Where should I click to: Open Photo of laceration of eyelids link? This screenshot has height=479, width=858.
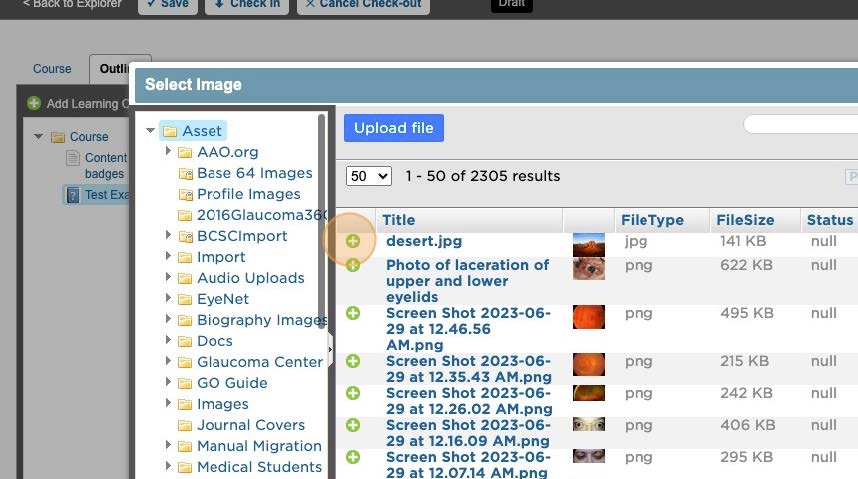pyautogui.click(x=467, y=281)
